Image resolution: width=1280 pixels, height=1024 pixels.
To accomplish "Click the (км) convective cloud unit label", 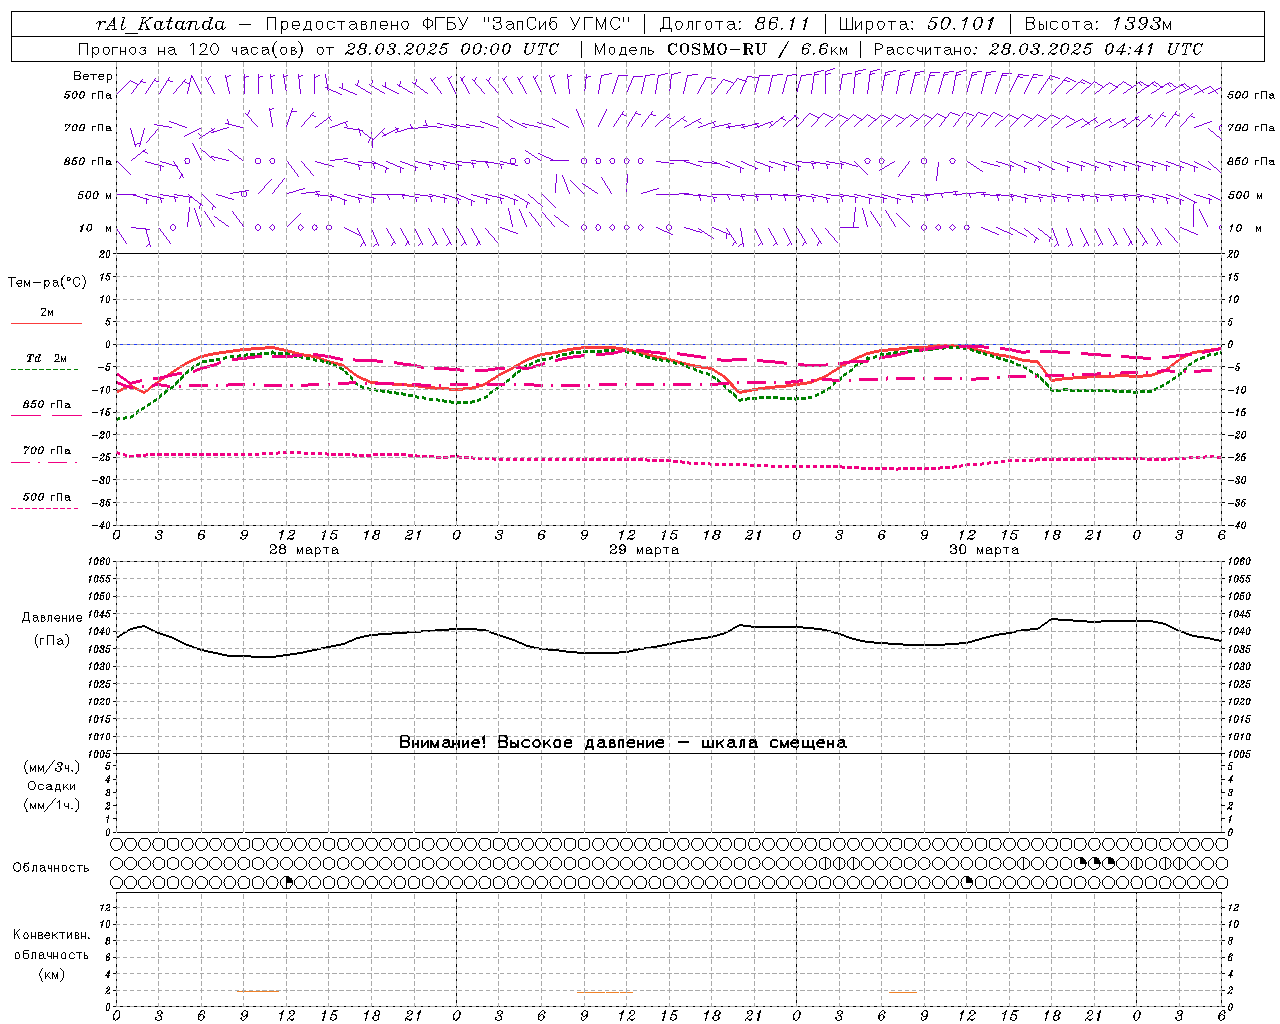I will 52,974.
